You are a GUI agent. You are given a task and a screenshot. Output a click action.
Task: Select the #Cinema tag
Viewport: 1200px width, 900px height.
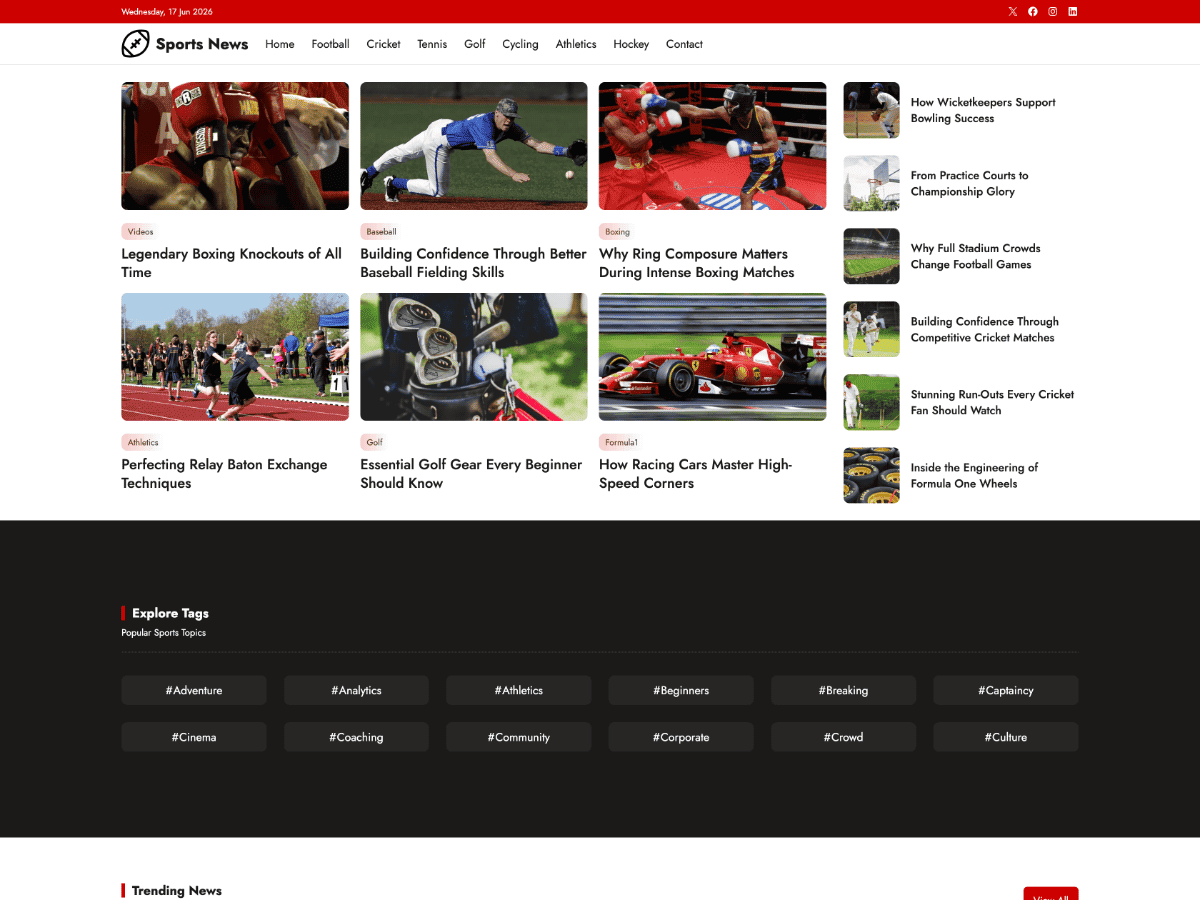point(194,737)
